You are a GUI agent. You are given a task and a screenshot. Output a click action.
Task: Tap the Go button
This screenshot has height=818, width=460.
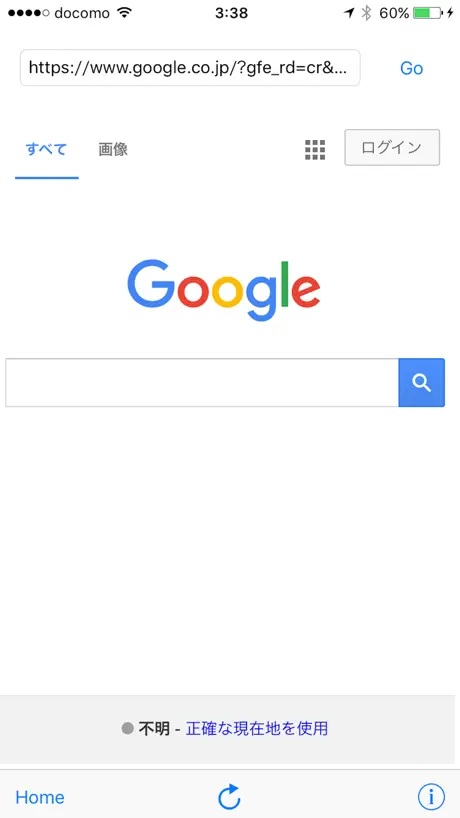point(411,68)
